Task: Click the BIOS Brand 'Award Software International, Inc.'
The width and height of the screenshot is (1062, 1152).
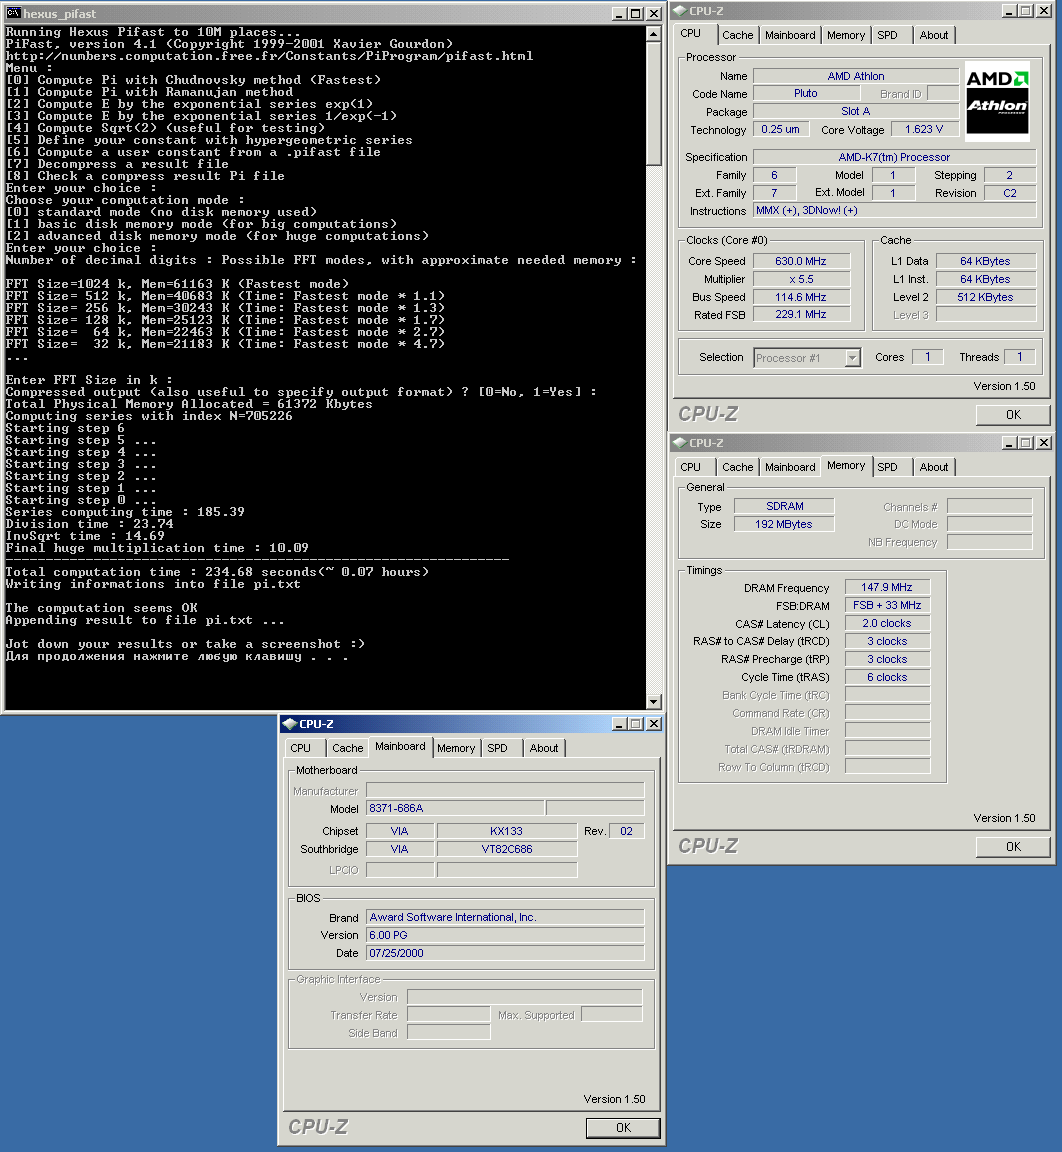Action: click(505, 917)
